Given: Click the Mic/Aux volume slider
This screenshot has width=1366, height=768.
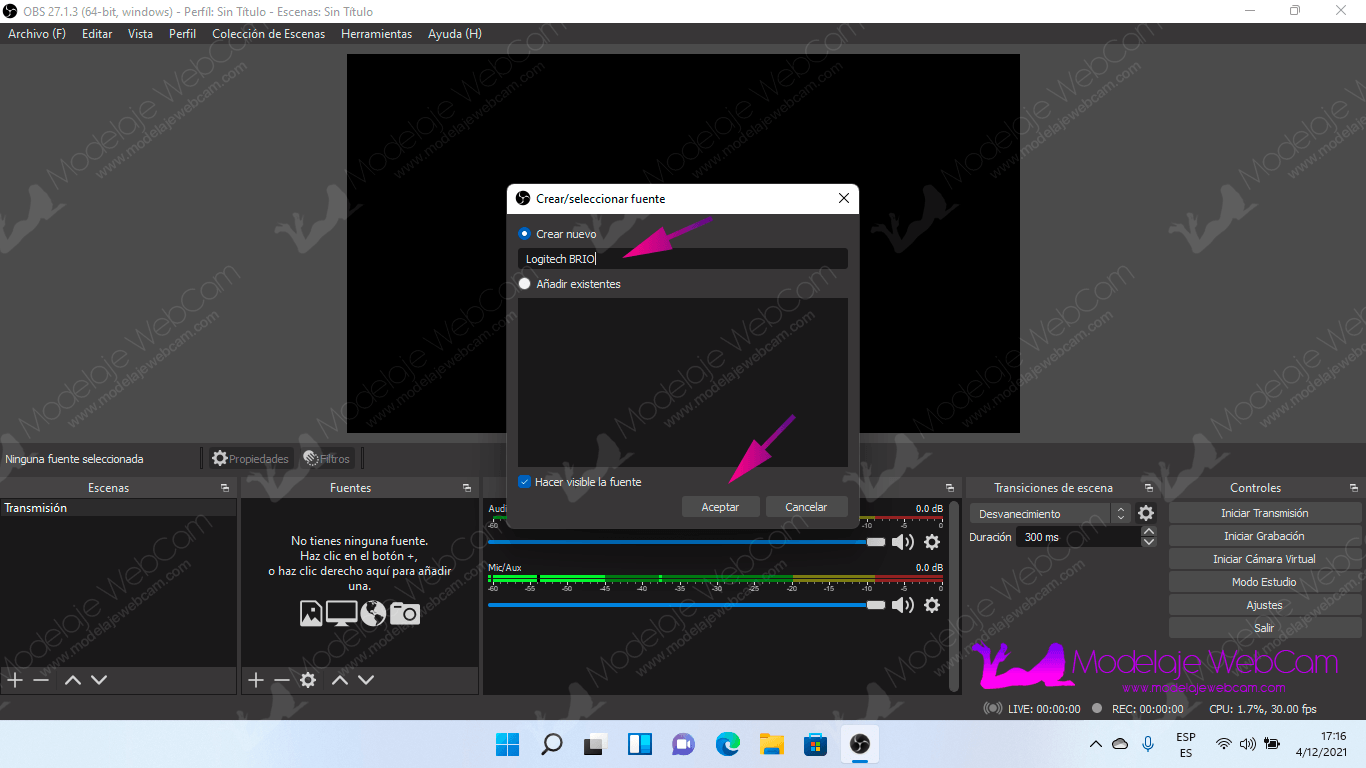Looking at the screenshot, I should pyautogui.click(x=680, y=605).
